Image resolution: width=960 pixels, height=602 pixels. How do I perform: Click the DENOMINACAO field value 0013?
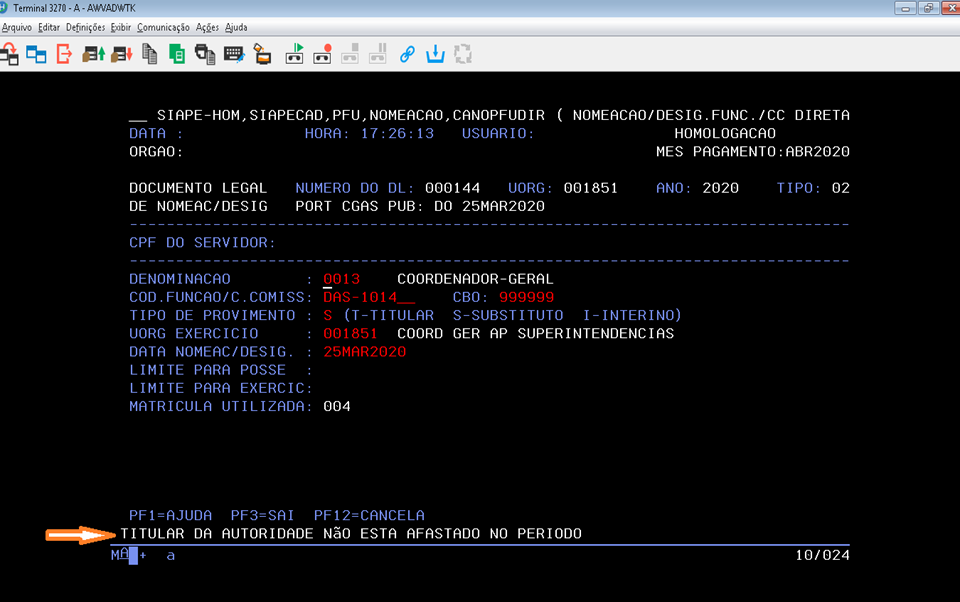click(x=341, y=279)
